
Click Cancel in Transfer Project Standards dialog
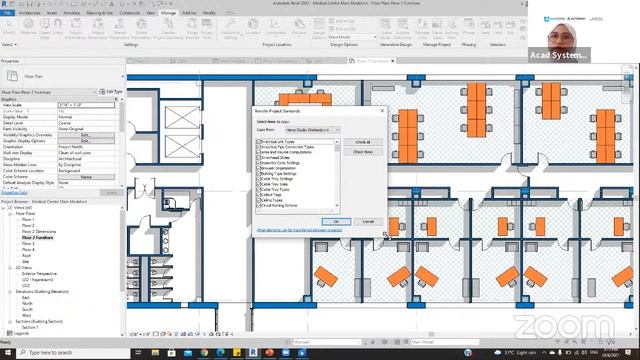(x=368, y=222)
